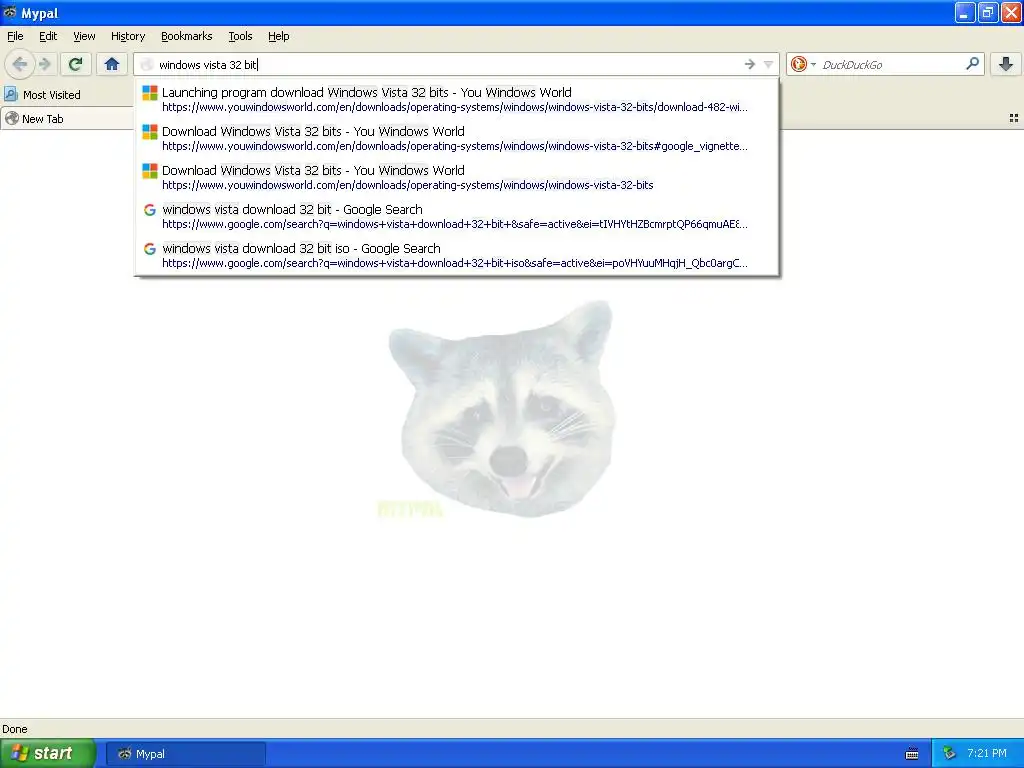Reload the current page
The height and width of the screenshot is (768, 1024).
point(76,64)
